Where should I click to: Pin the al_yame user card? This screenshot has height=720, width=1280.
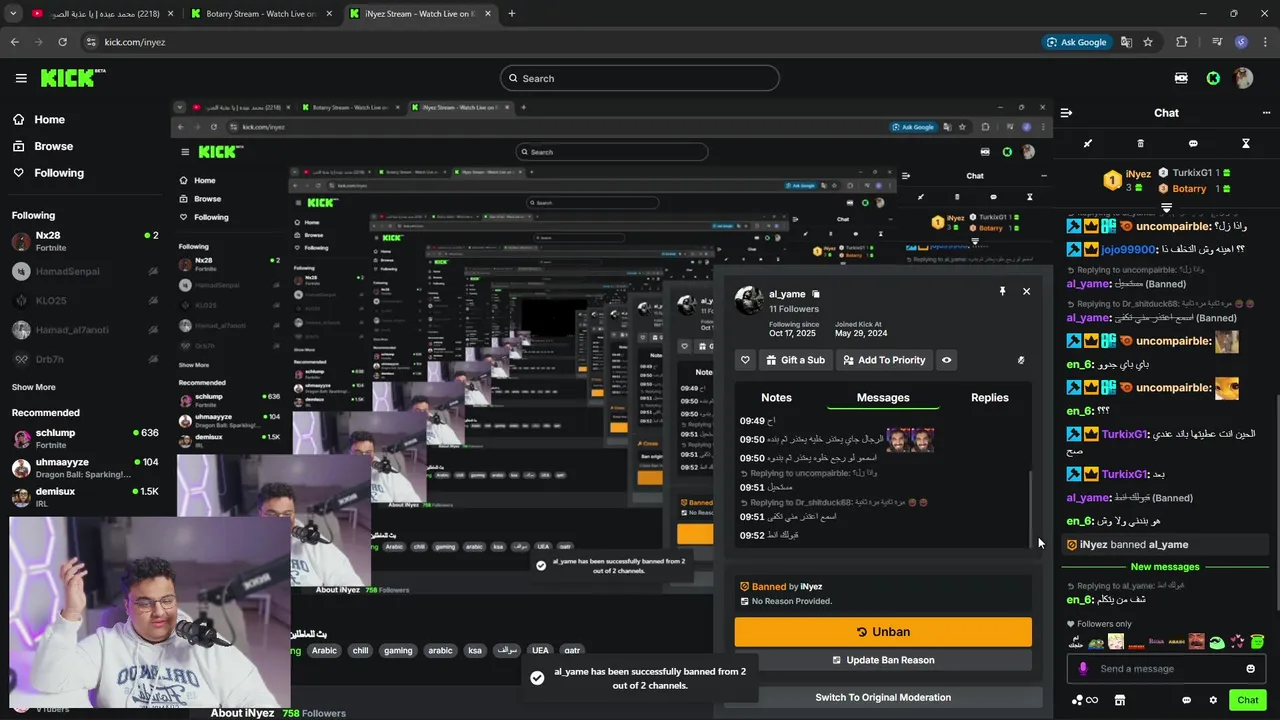pyautogui.click(x=1002, y=291)
